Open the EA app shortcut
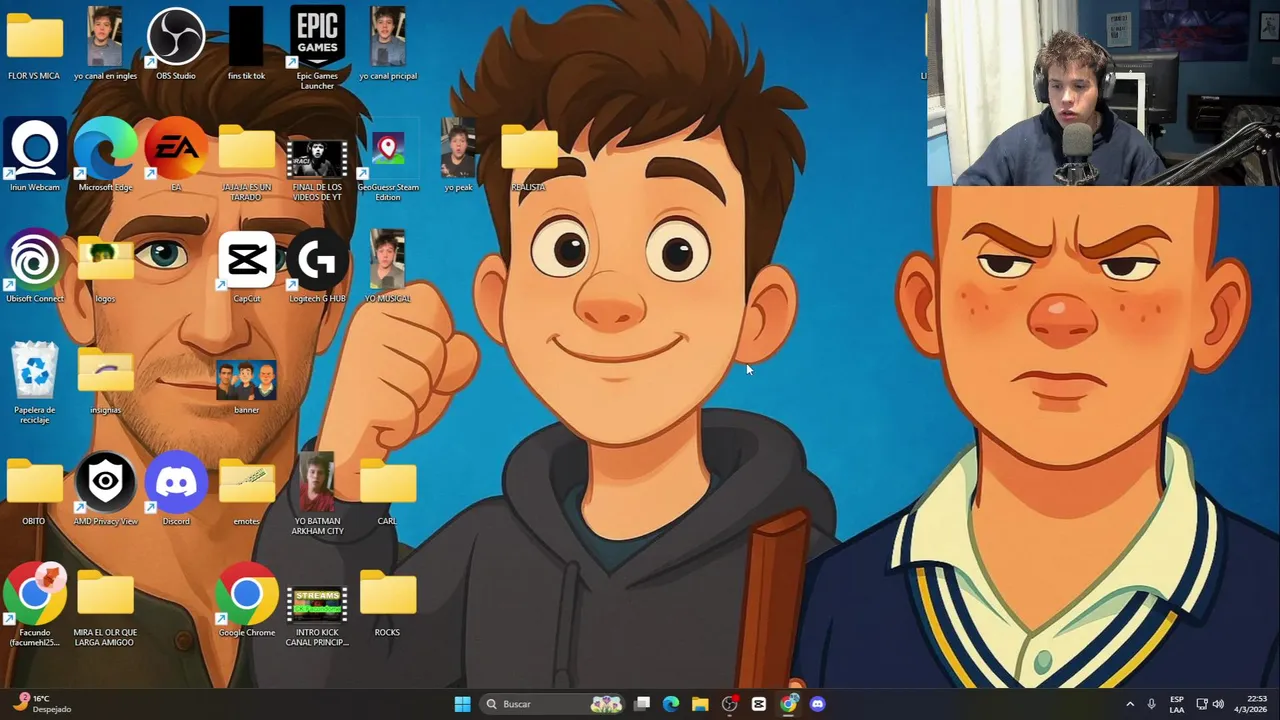The height and width of the screenshot is (720, 1280). tap(176, 155)
